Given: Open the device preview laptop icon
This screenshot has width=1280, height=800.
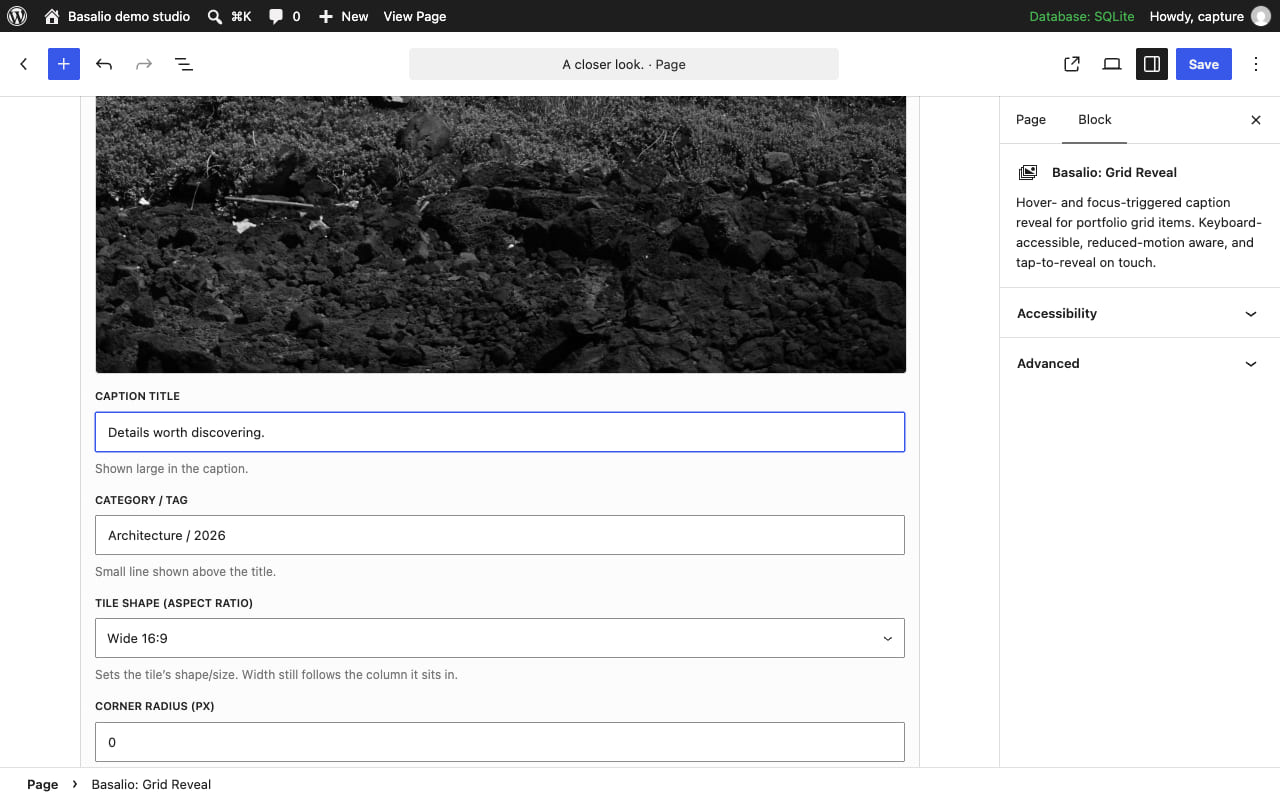Looking at the screenshot, I should [1112, 64].
